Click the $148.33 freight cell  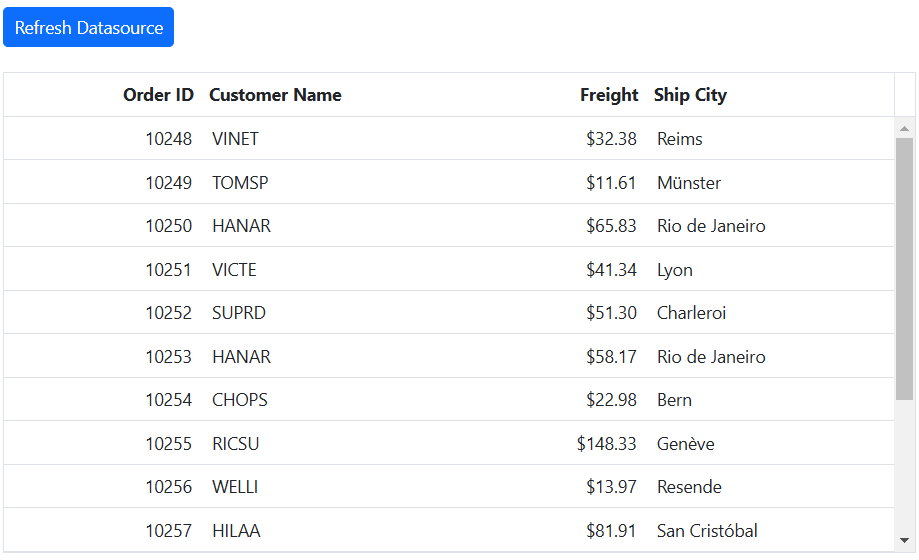(606, 444)
